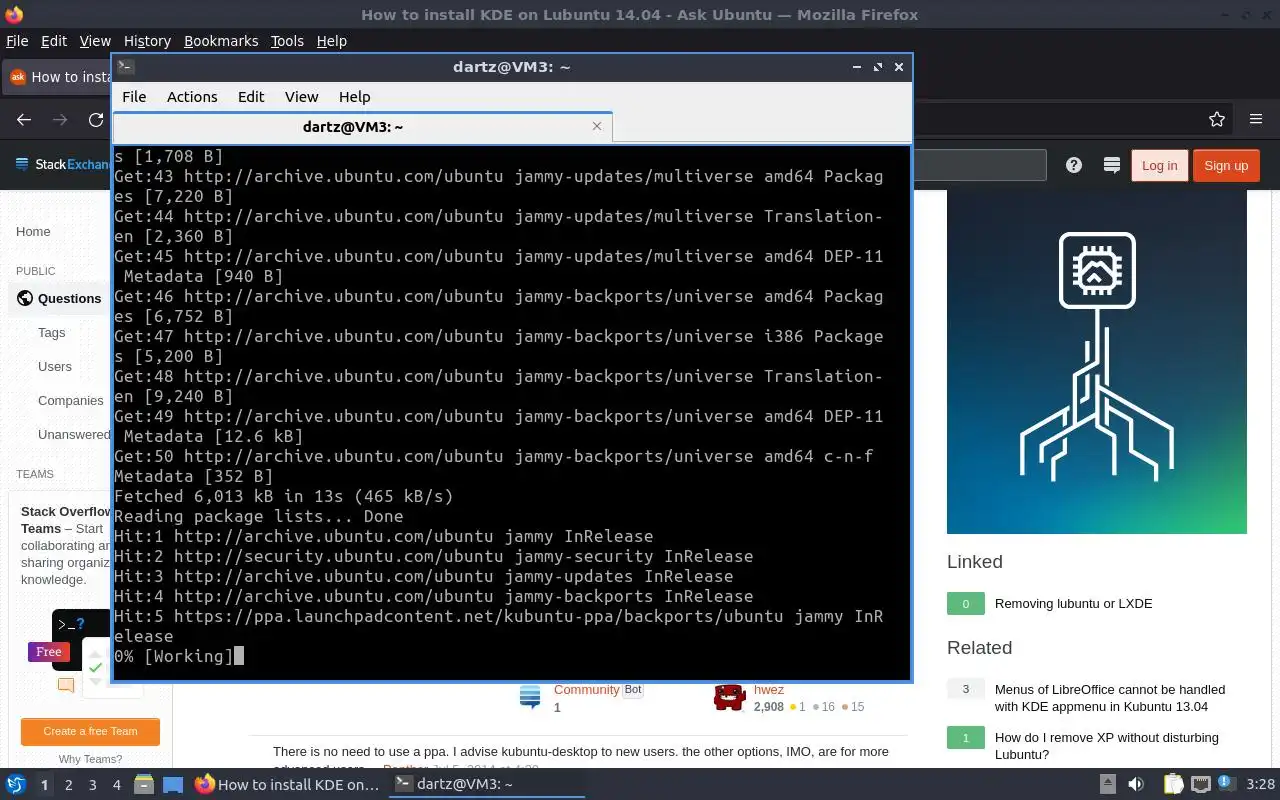
Task: Click the update notifier tray icon
Action: click(1226, 785)
